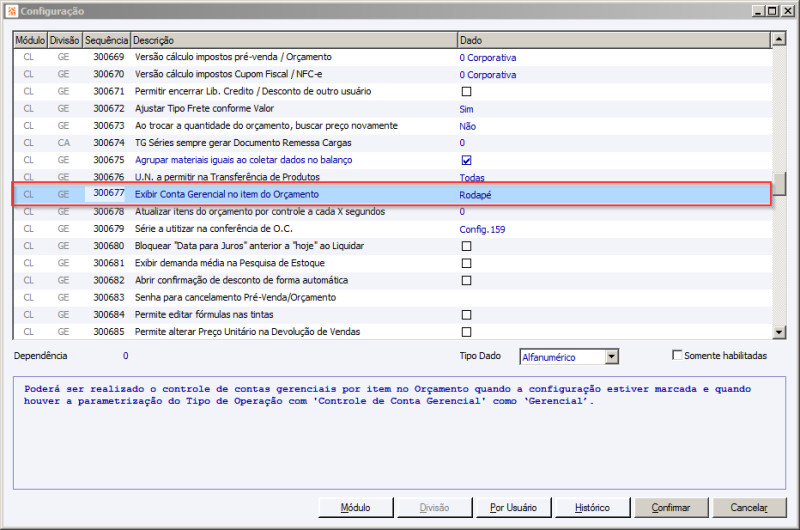Viewport: 800px width, 530px height.
Task: Cancel with the Cancelar button
Action: click(x=749, y=508)
